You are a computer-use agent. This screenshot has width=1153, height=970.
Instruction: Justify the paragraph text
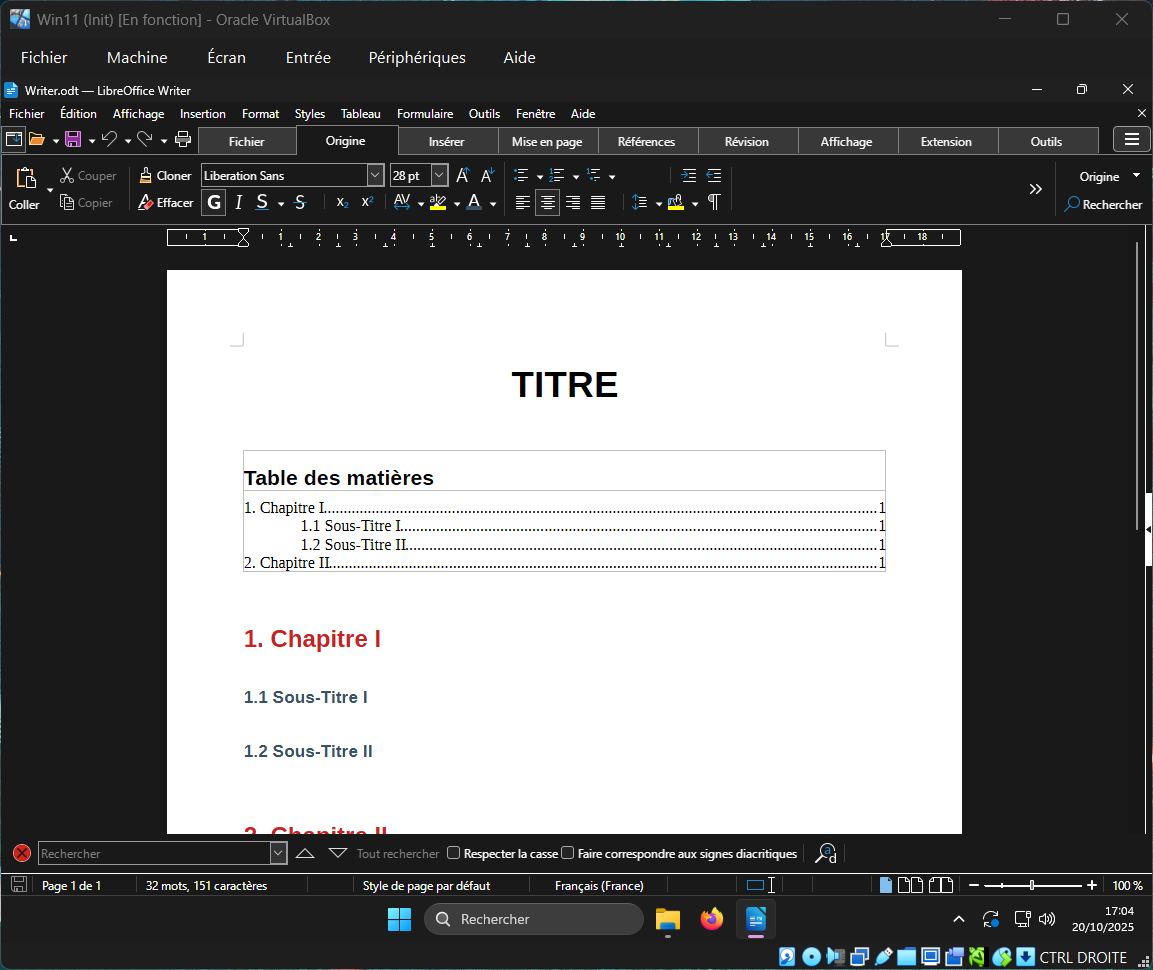tap(598, 203)
